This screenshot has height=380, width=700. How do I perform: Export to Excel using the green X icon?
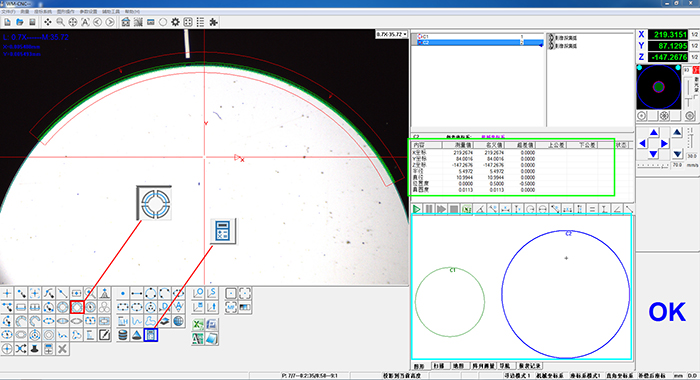click(198, 325)
